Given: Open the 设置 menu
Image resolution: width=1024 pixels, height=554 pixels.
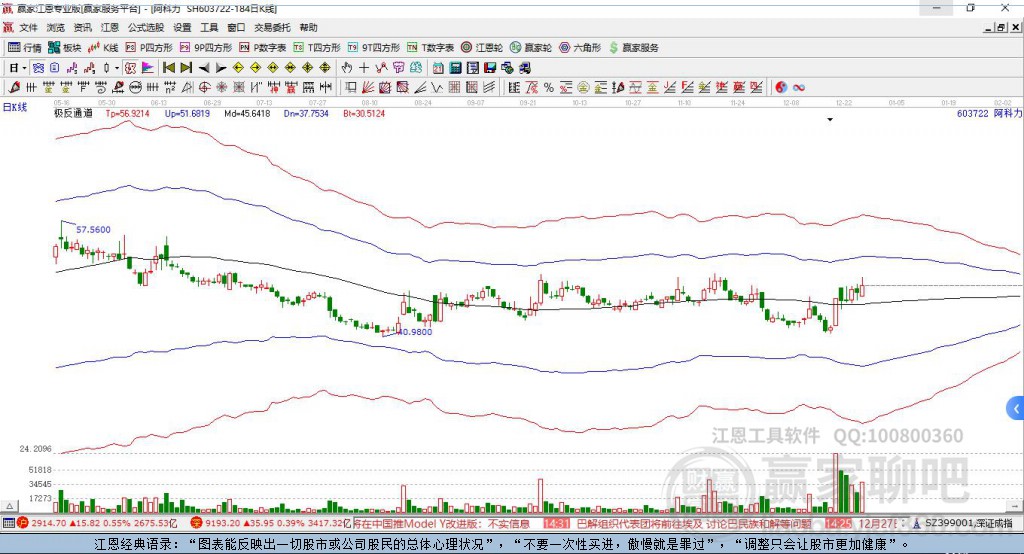Looking at the screenshot, I should point(182,27).
